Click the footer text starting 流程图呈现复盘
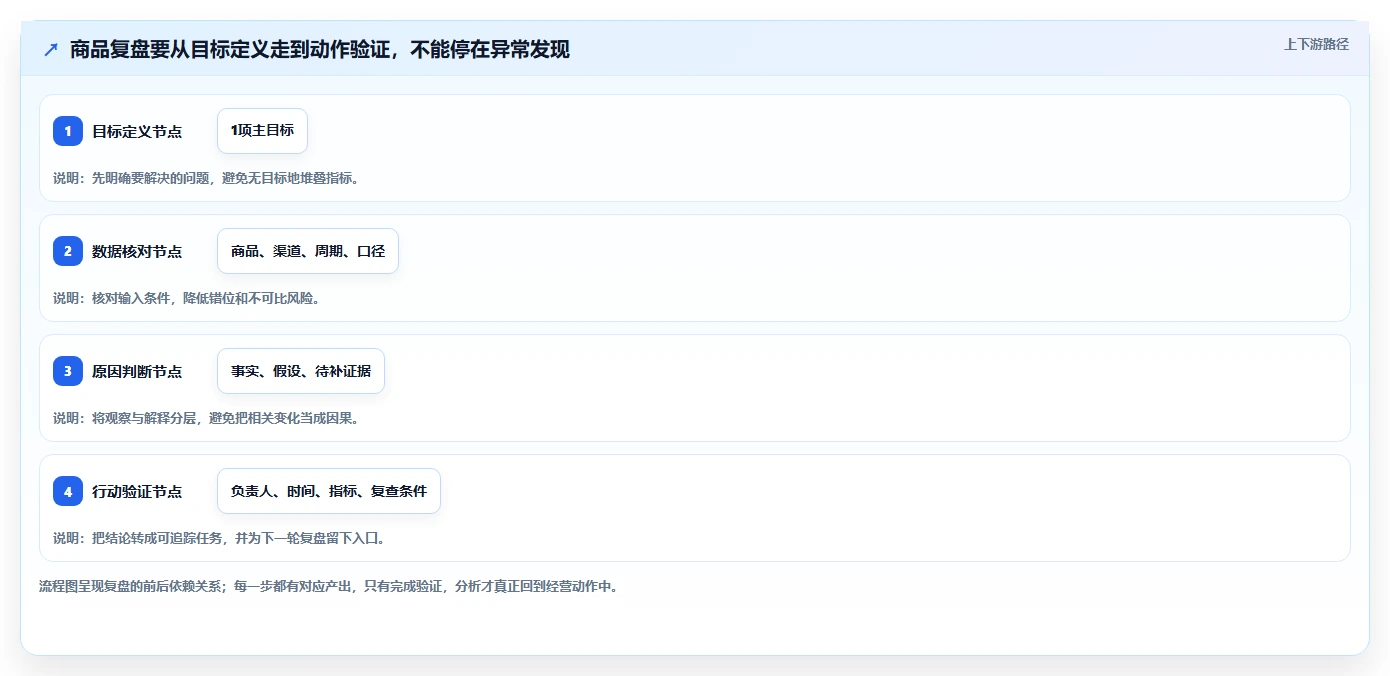Viewport: 1390px width, 676px height. (x=329, y=586)
